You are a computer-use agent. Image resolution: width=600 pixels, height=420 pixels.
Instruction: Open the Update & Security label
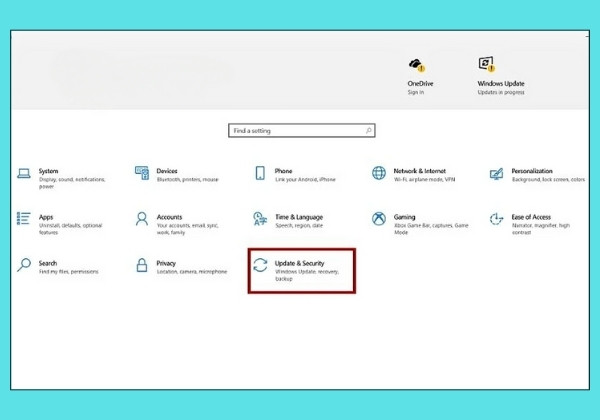[299, 263]
